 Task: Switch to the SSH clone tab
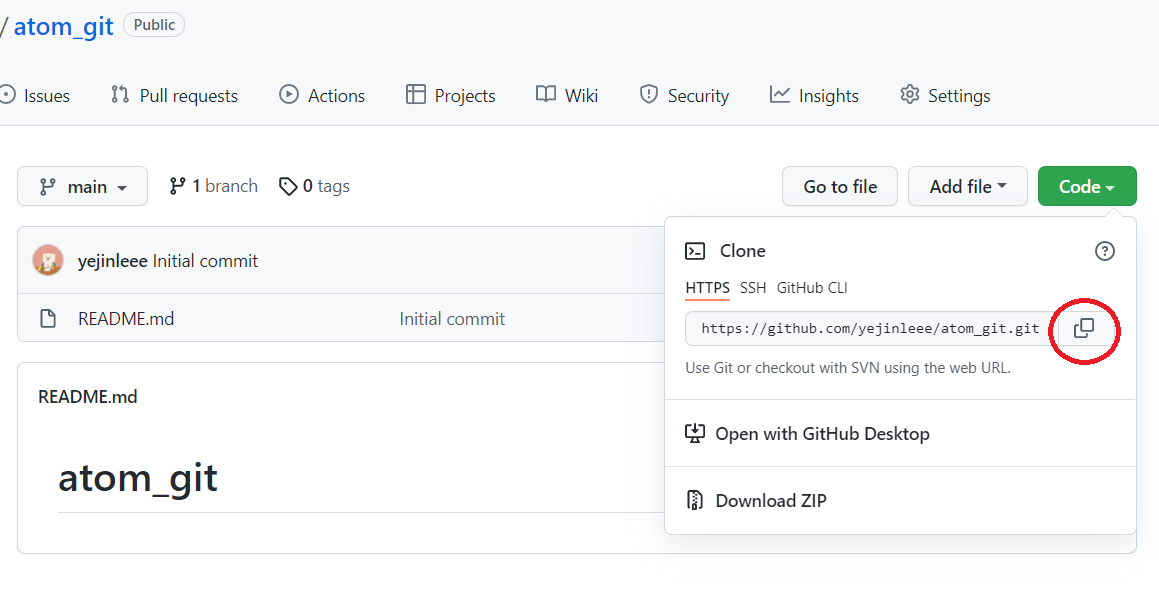tap(752, 288)
